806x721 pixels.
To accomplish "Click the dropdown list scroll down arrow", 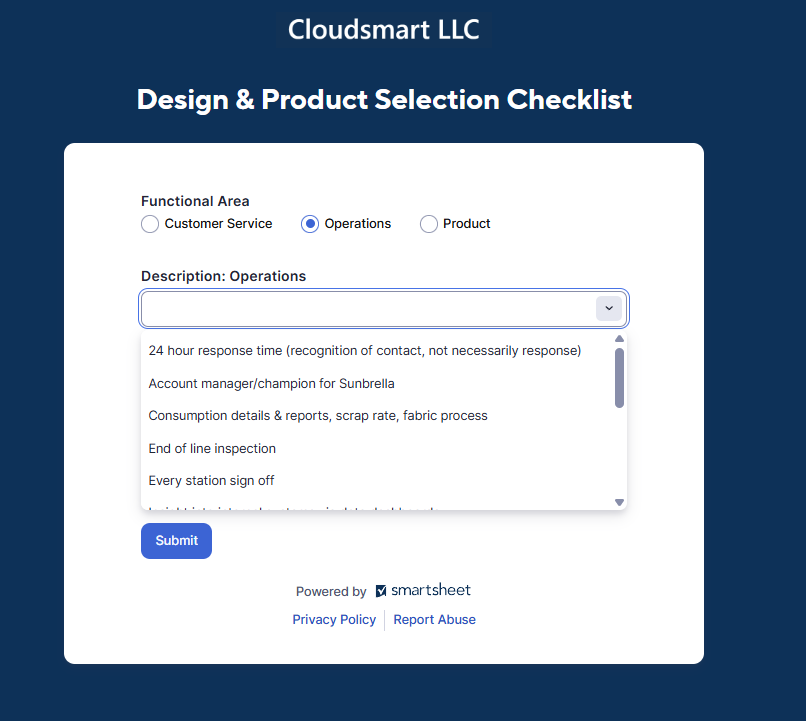I will pyautogui.click(x=619, y=502).
